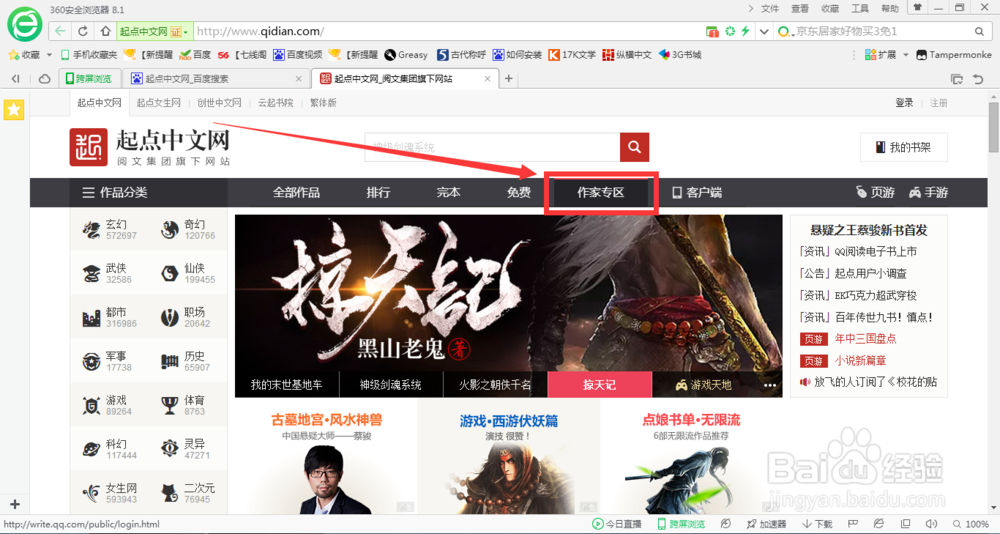Click the browser-search magnifier beside 京东
Image resolution: width=1000 pixels, height=534 pixels.
(x=980, y=31)
